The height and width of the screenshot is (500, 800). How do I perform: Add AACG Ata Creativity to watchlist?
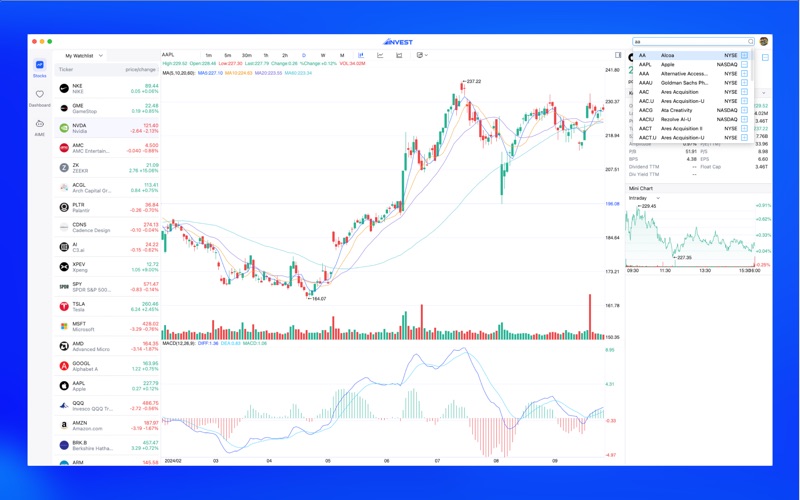tap(744, 110)
